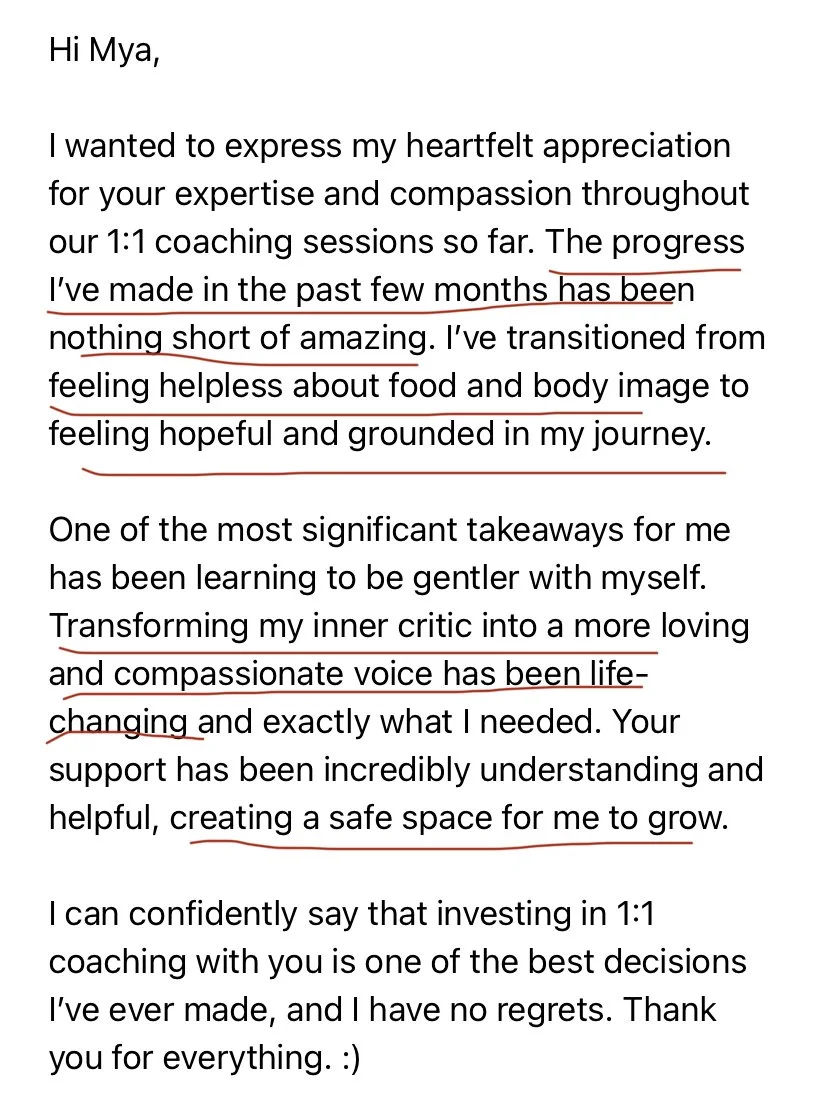Image resolution: width=828 pixels, height=1112 pixels.
Task: Click the words "gentler with myself."
Action: point(560,579)
